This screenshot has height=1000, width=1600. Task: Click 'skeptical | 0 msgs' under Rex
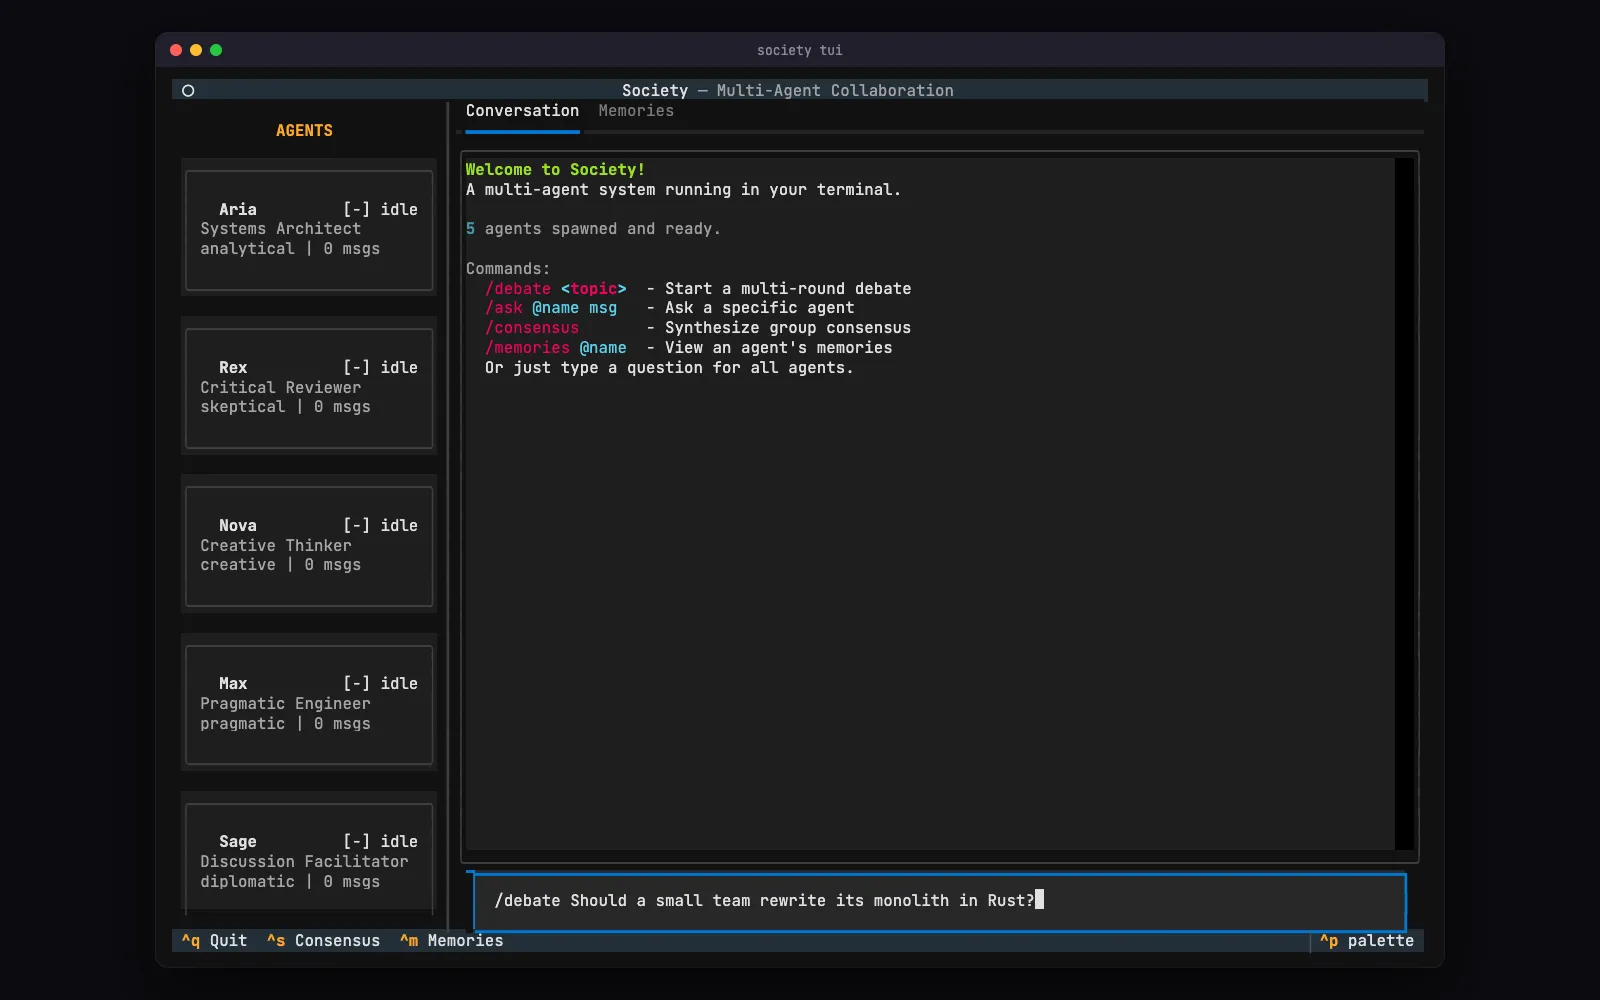(285, 407)
